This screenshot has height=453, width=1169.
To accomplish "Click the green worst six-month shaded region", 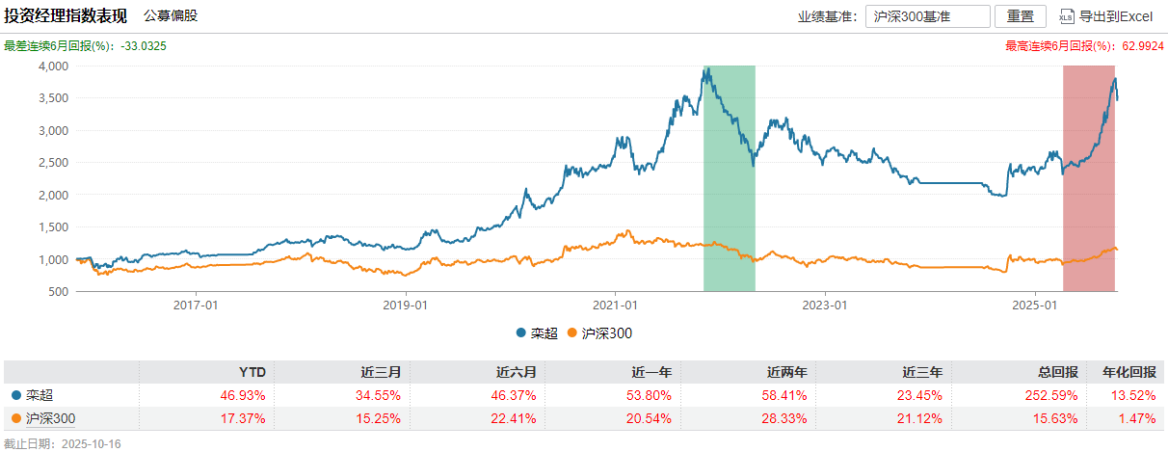I will pyautogui.click(x=729, y=180).
